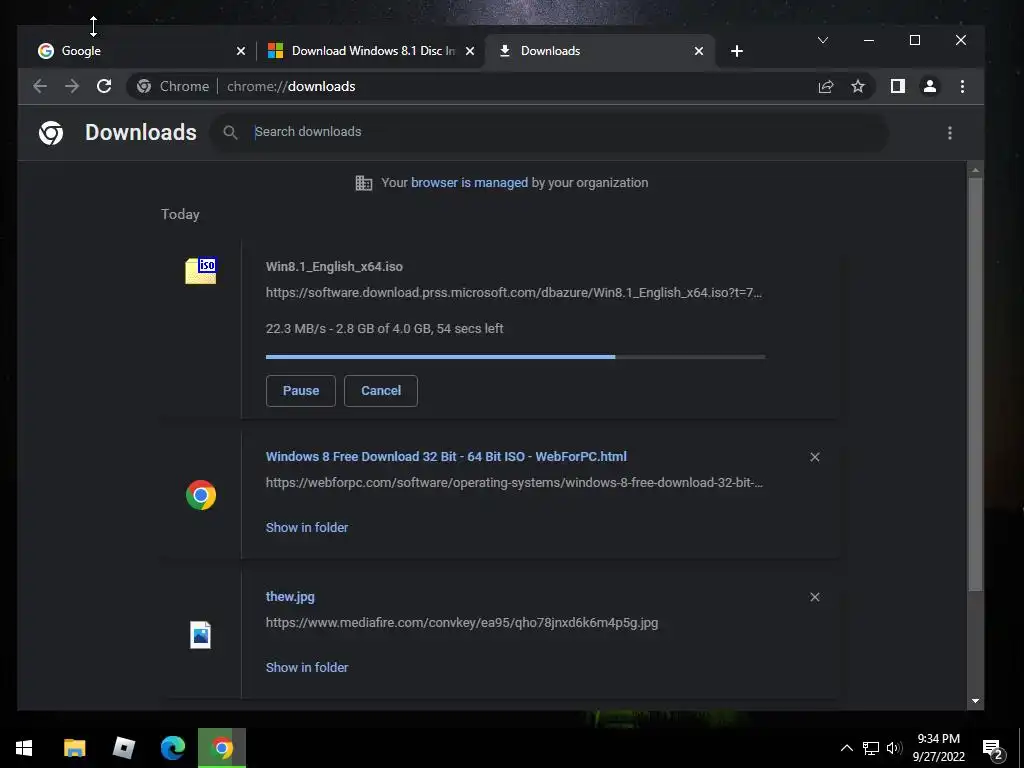Reload the chrome://downloads page
This screenshot has width=1024, height=768.
pos(104,86)
